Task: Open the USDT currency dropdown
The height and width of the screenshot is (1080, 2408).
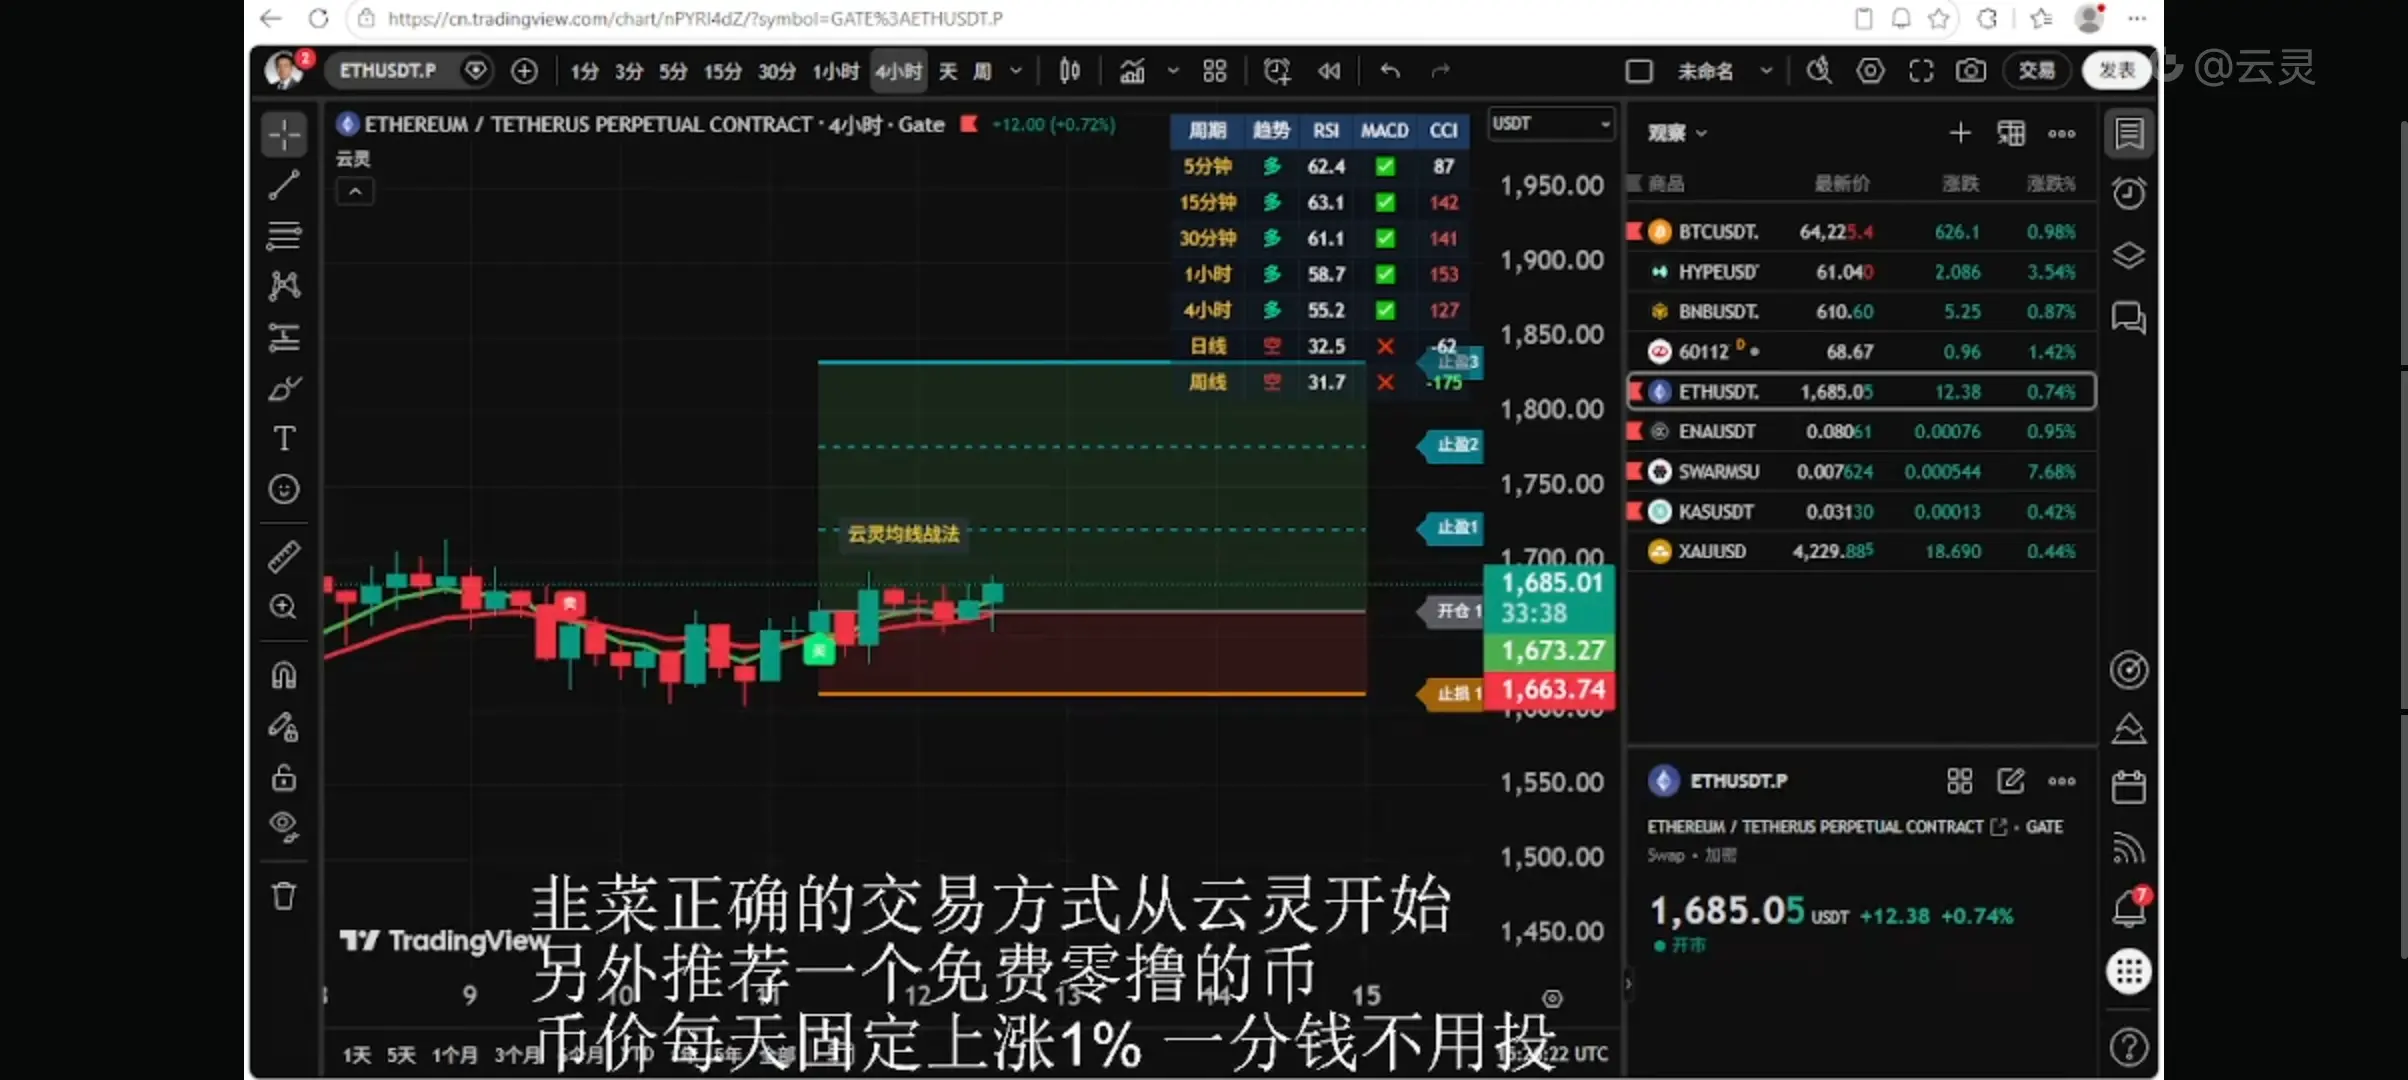Action: pos(1551,123)
